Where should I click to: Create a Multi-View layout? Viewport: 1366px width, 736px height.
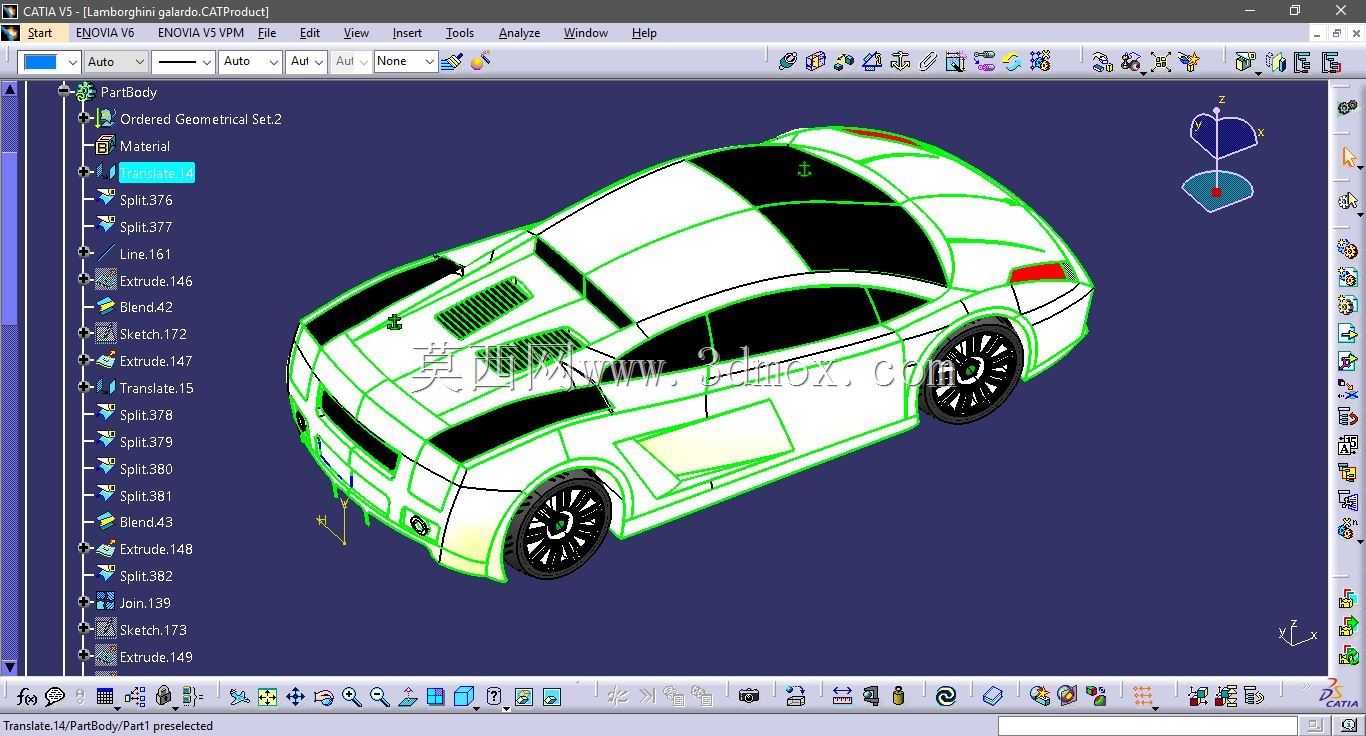[x=435, y=697]
